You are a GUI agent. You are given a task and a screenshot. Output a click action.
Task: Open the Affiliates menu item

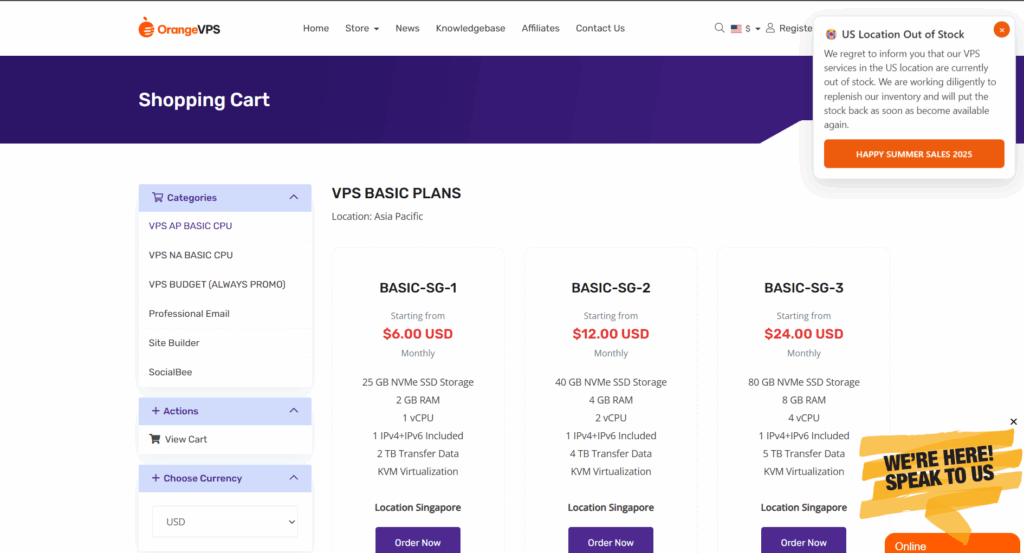pos(540,28)
